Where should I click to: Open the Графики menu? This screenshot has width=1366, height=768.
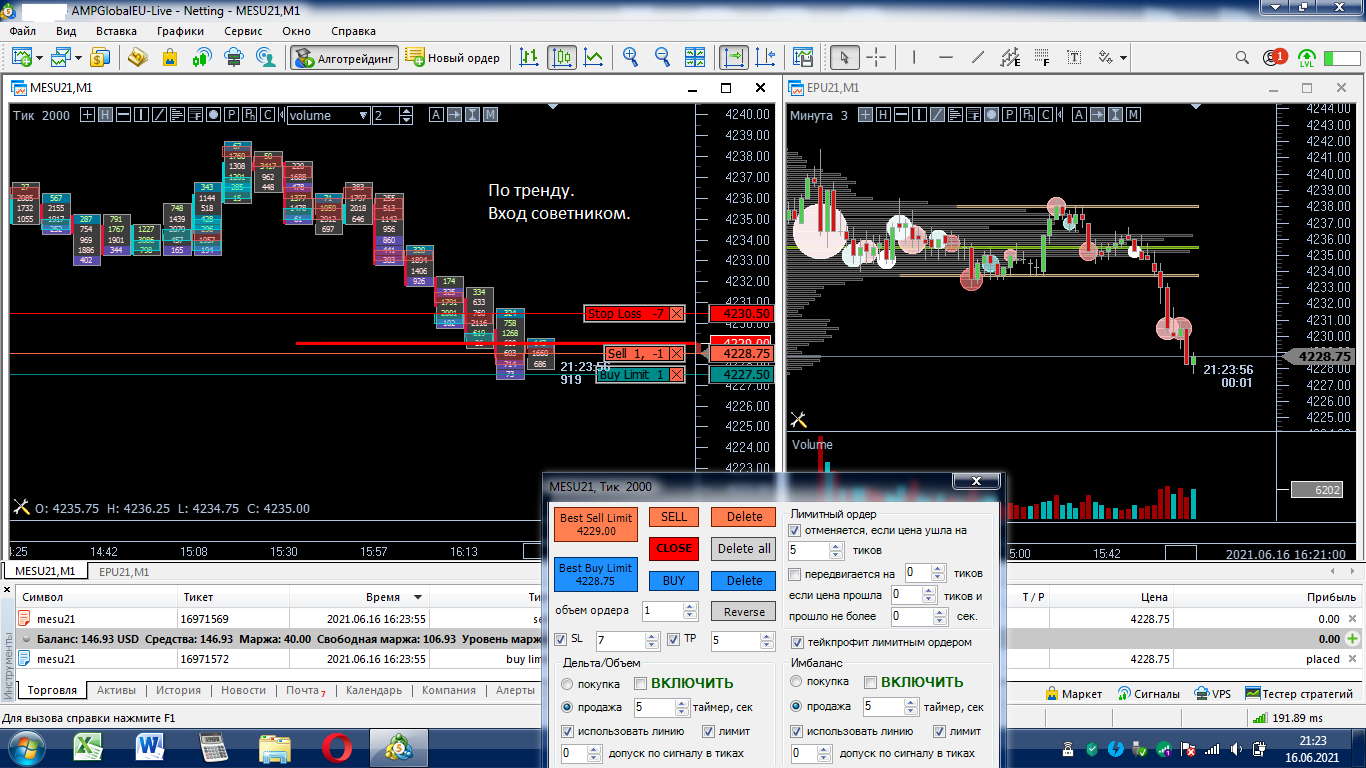tap(180, 31)
